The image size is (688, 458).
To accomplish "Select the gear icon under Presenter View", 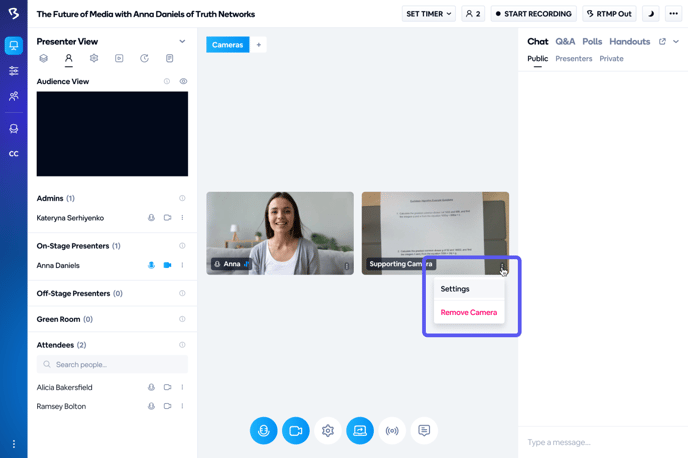I will coord(94,58).
